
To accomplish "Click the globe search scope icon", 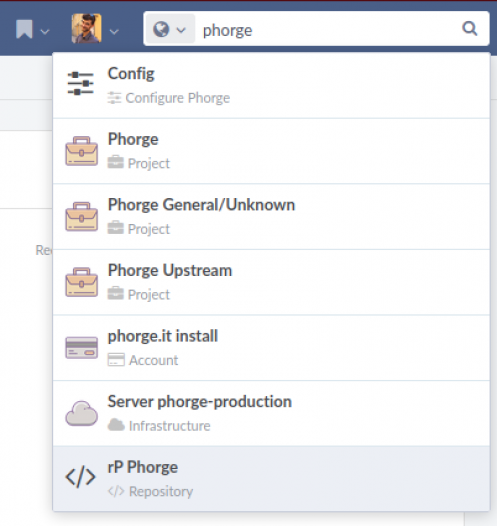I will pyautogui.click(x=161, y=30).
